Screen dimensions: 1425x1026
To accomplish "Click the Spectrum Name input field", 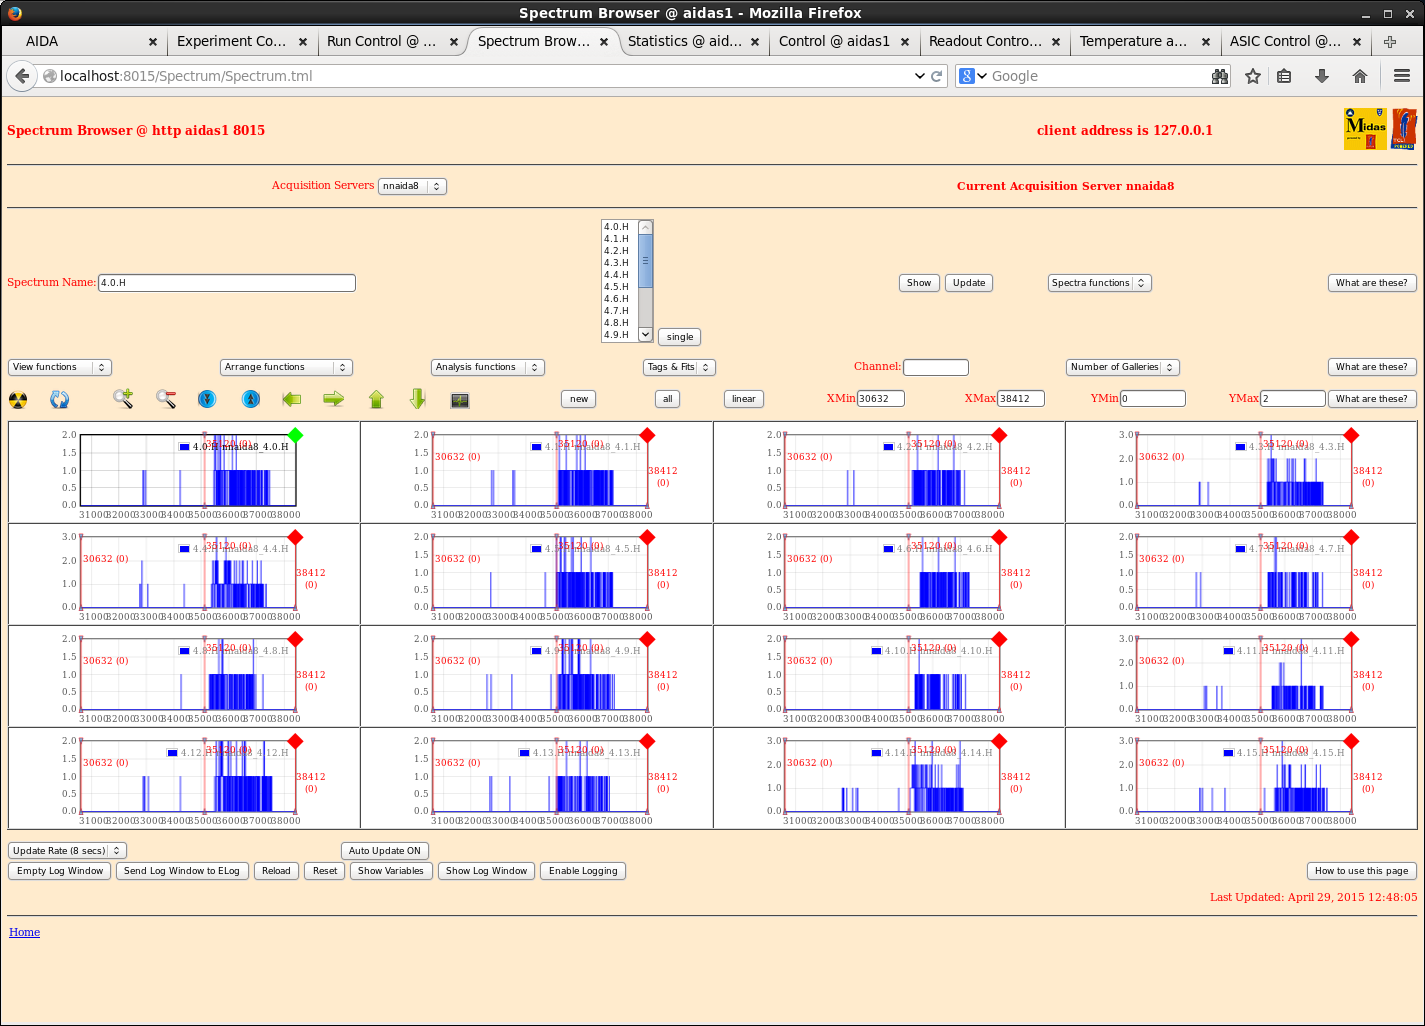I will 227,283.
